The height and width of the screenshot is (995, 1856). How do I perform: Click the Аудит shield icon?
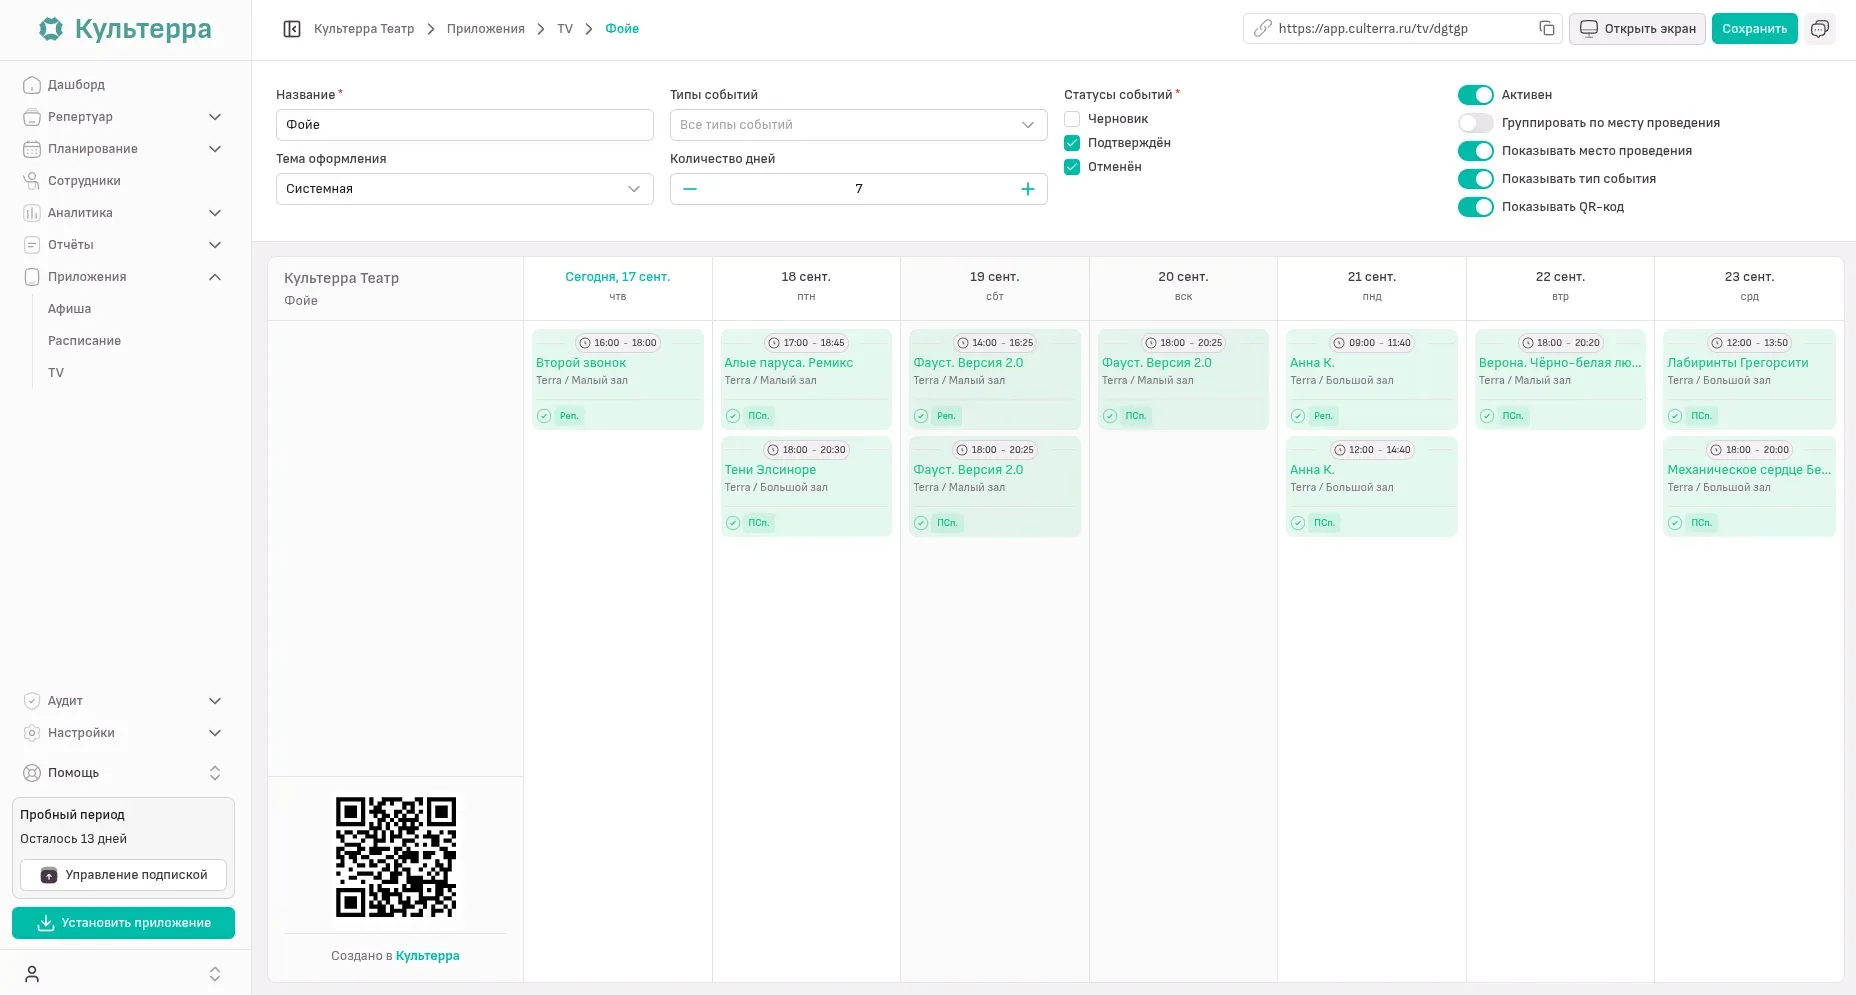(x=32, y=701)
